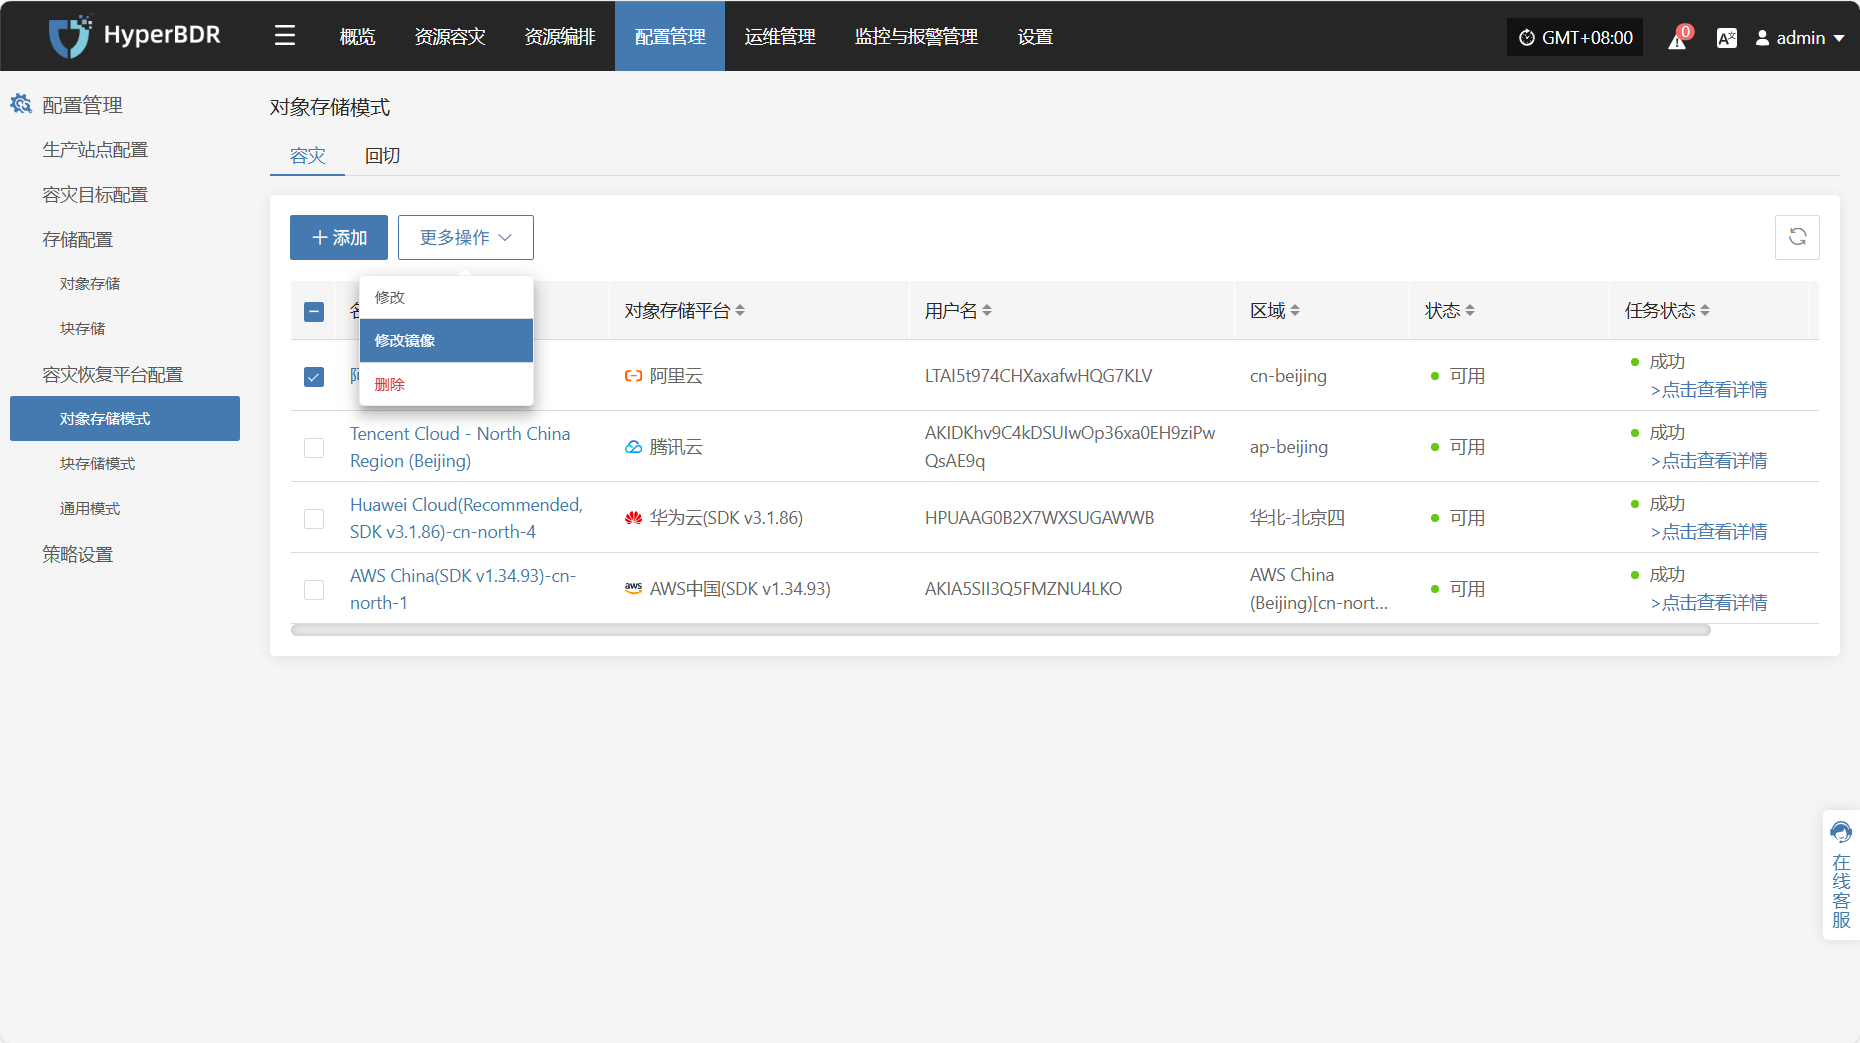This screenshot has width=1860, height=1043.
Task: Click the admin user avatar icon
Action: click(x=1762, y=38)
